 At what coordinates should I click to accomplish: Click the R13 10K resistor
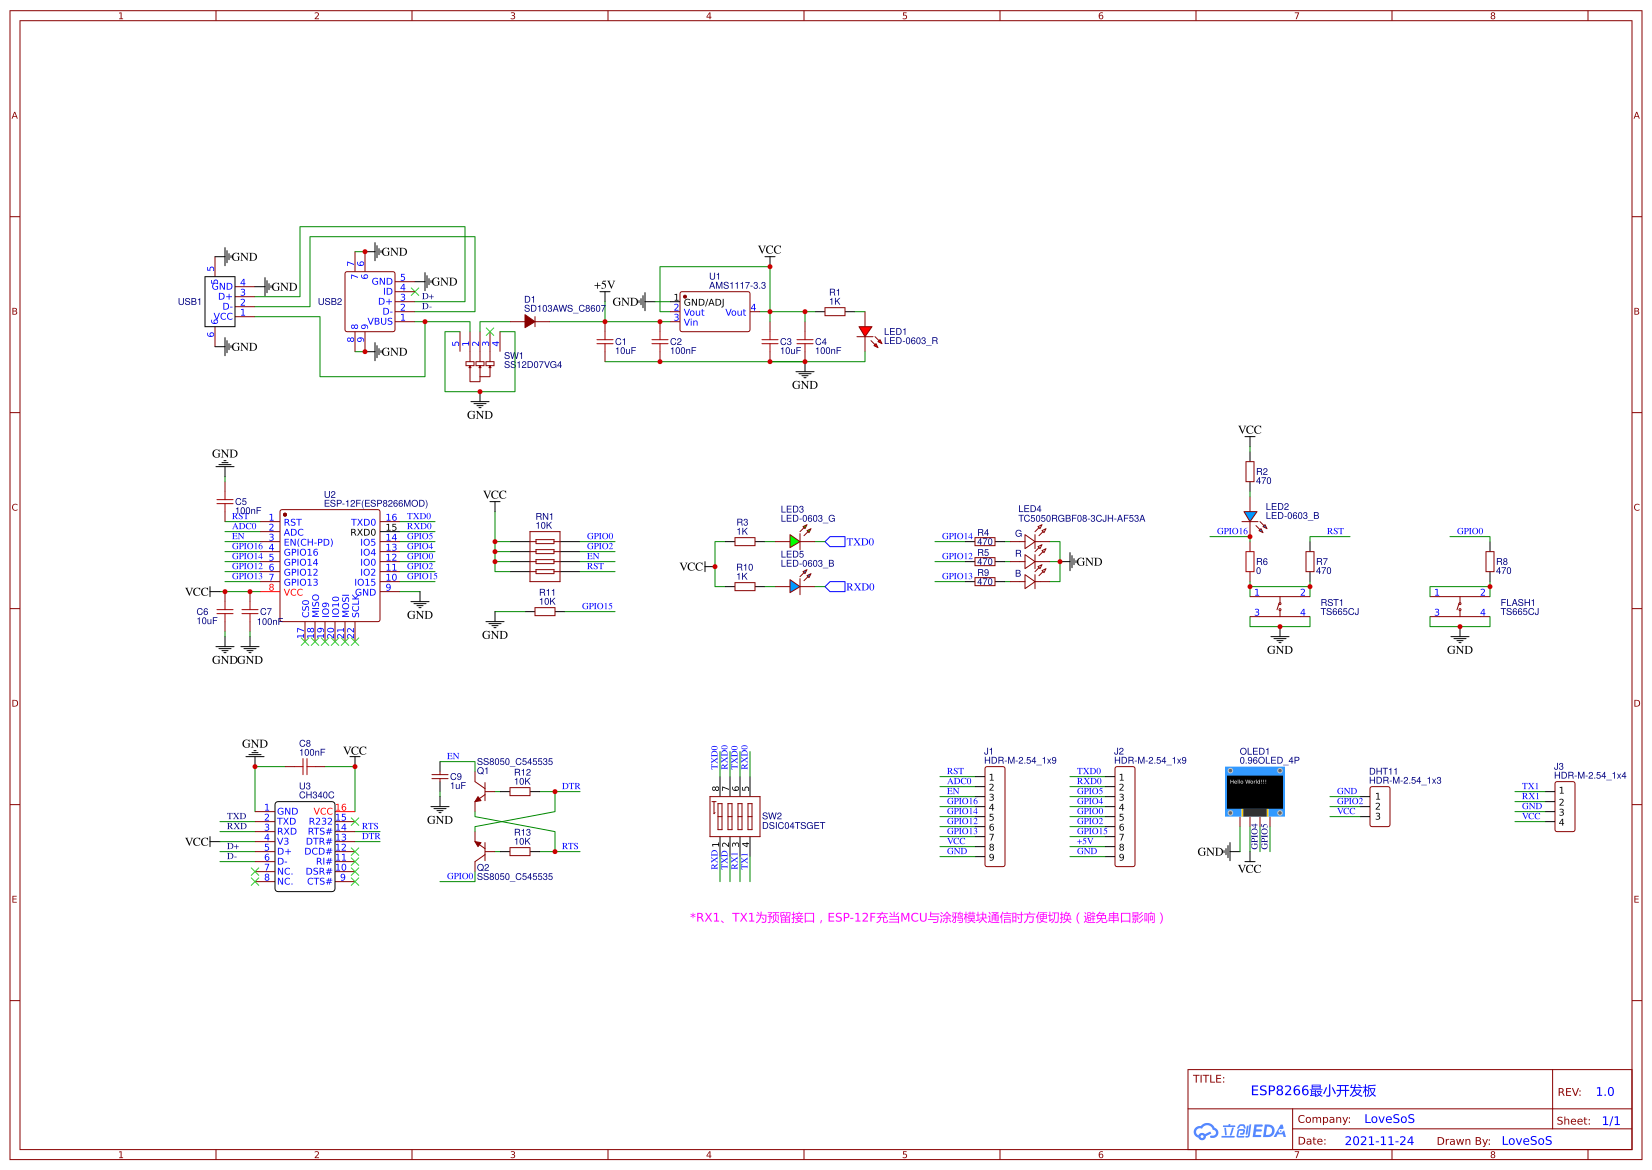[520, 852]
